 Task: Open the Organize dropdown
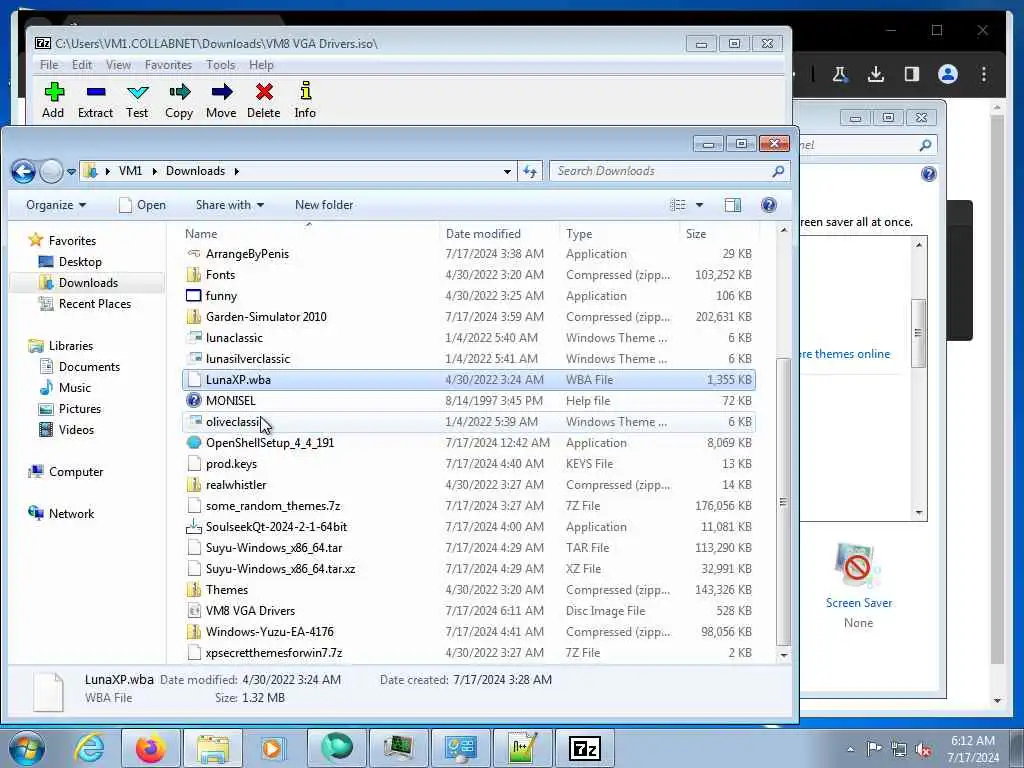[x=56, y=205]
